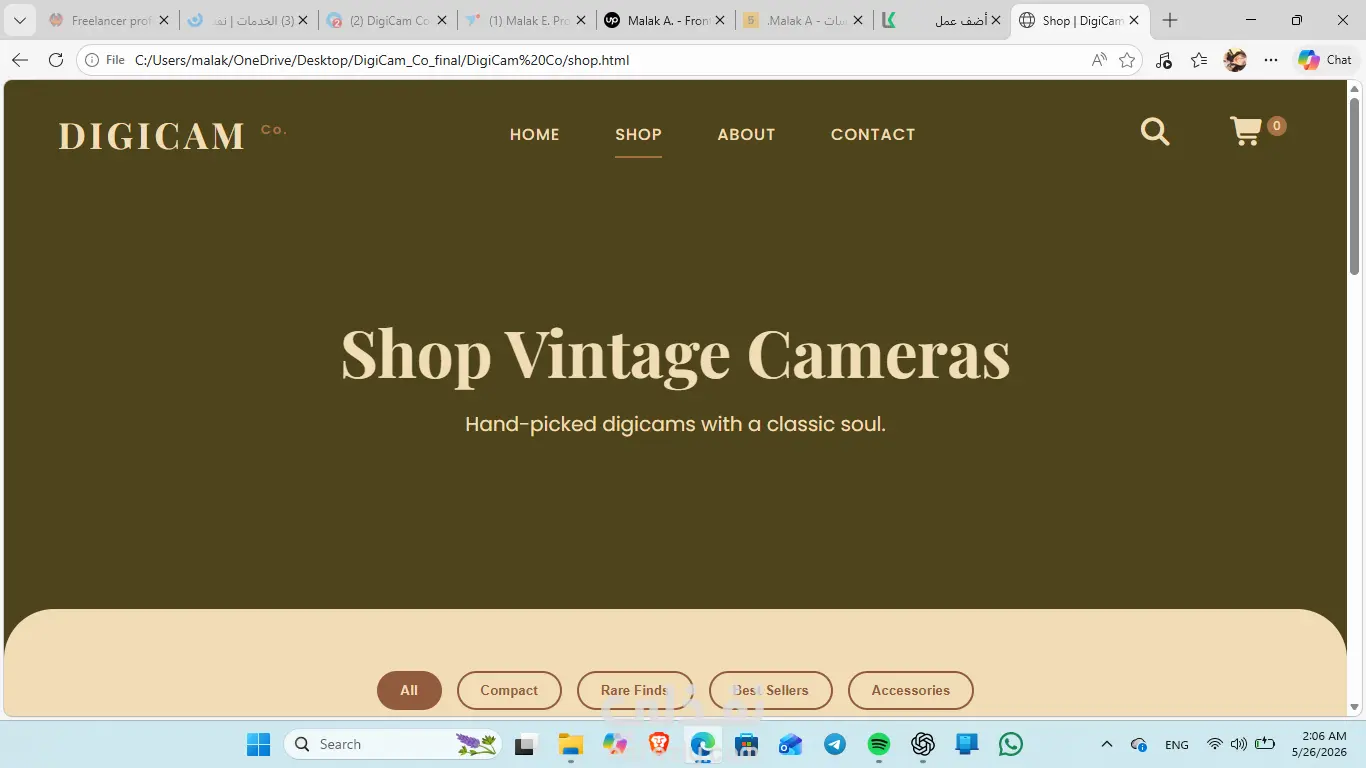1366x768 pixels.
Task: Open a new browser tab
Action: (x=1170, y=20)
